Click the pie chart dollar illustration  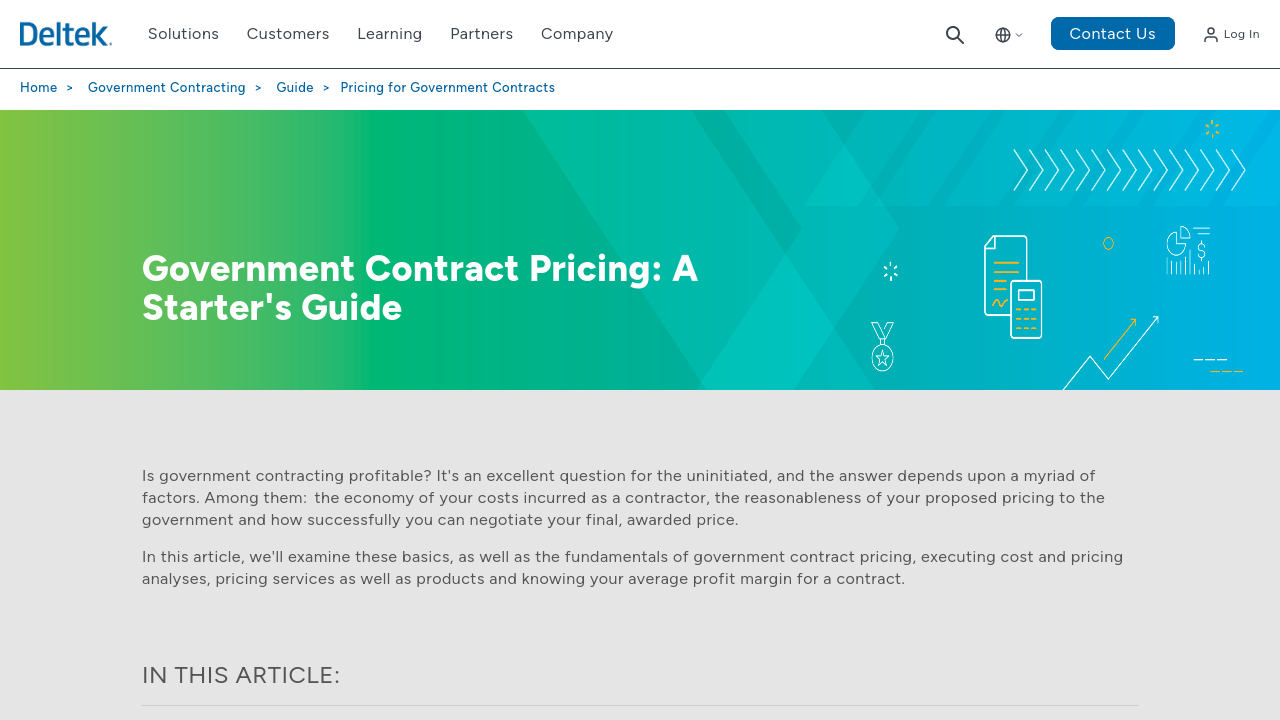pyautogui.click(x=1188, y=250)
